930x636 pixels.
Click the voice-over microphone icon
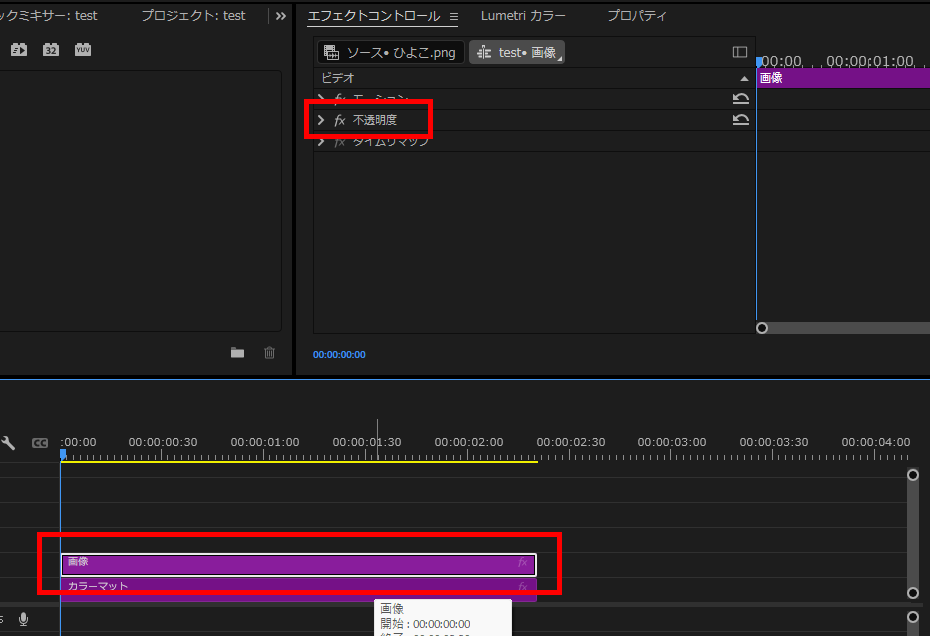pos(23,619)
